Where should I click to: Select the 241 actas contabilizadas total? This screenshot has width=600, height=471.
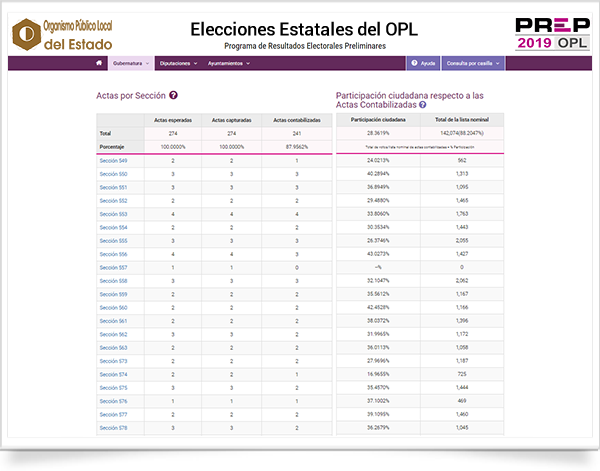297,134
